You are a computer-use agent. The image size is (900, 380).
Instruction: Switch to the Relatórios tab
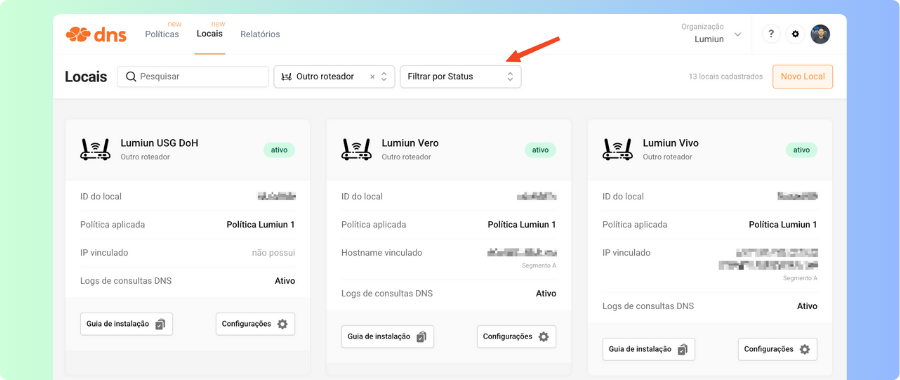pyautogui.click(x=260, y=34)
